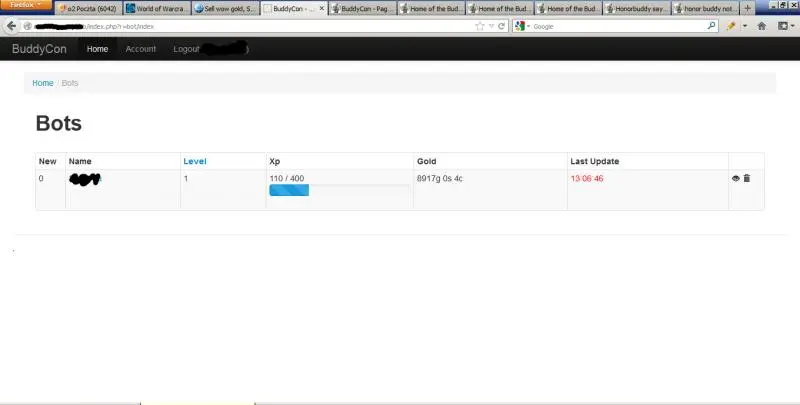
Task: Switch to the World of Warcraft tab
Action: (x=157, y=8)
